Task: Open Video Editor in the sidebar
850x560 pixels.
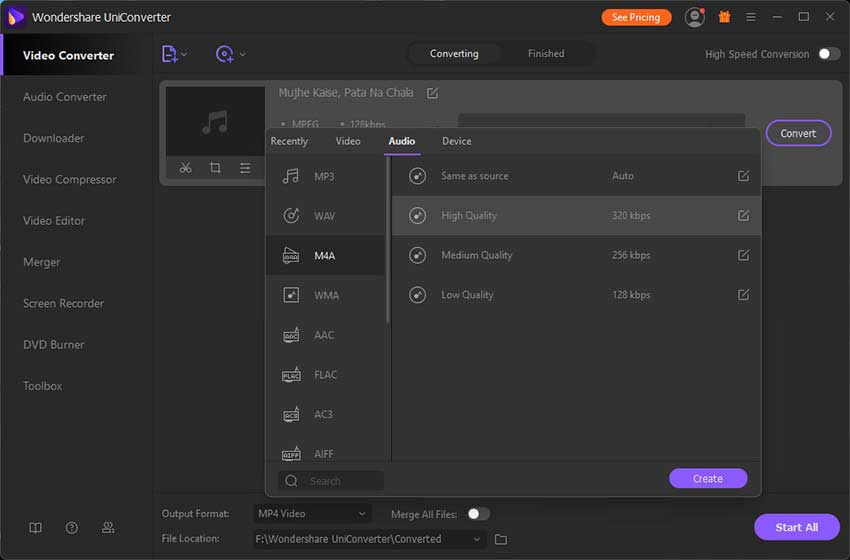Action: tap(54, 221)
